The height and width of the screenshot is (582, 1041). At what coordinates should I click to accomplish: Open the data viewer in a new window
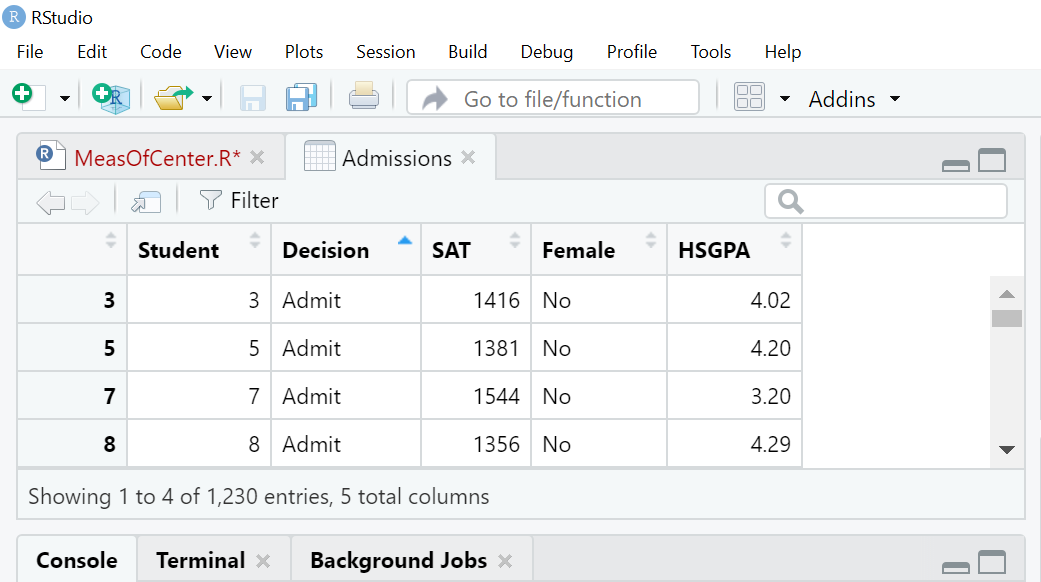(x=145, y=200)
